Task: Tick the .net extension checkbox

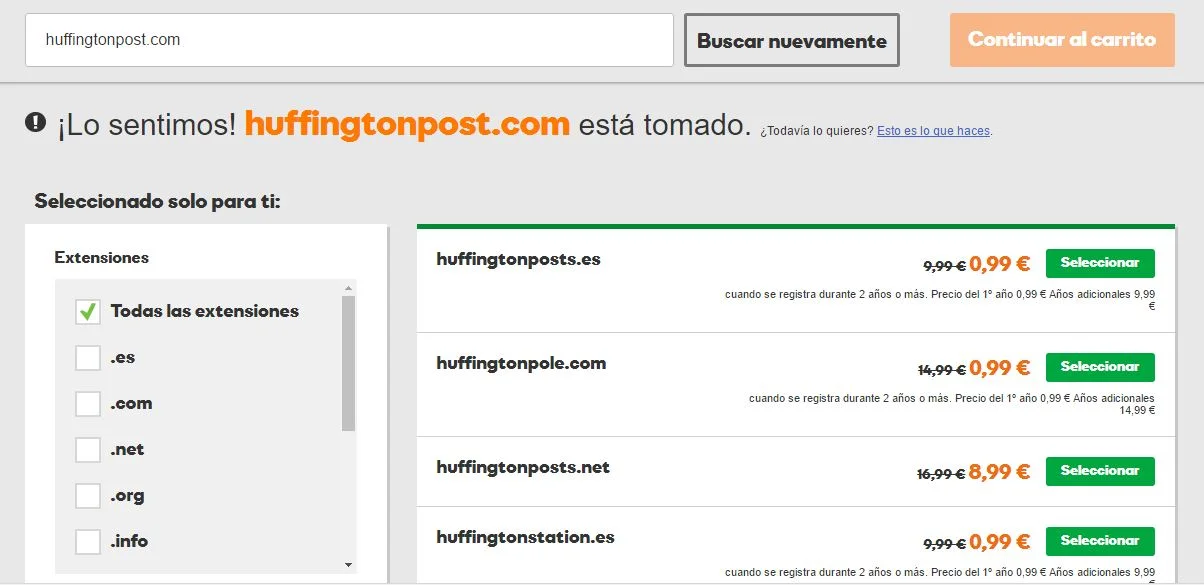Action: click(x=88, y=450)
